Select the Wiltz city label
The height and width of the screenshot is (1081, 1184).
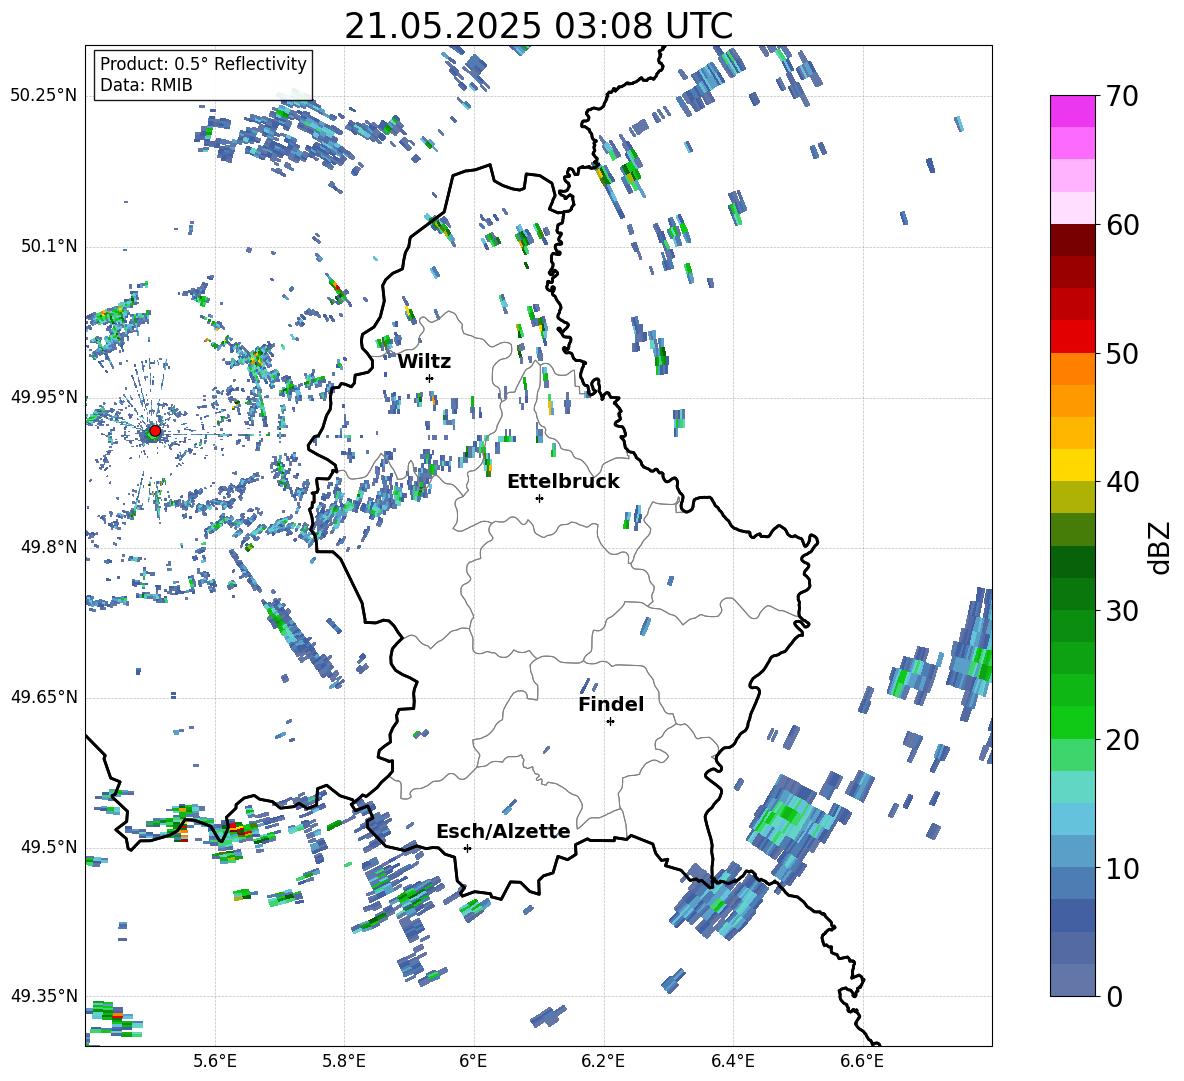424,362
